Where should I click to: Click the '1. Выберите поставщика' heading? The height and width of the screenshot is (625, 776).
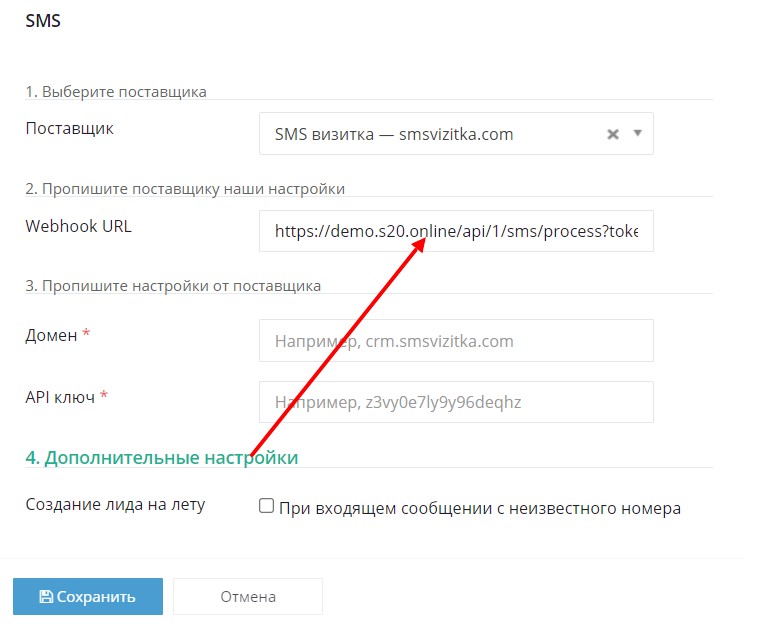point(116,92)
